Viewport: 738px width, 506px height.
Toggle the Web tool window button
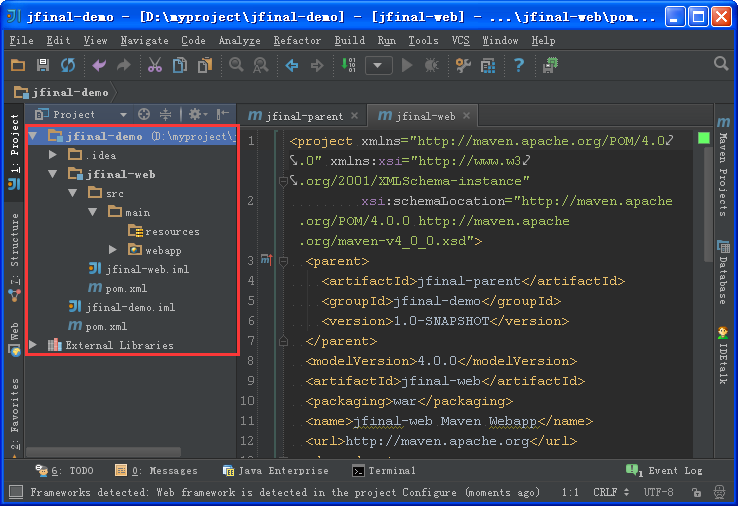[14, 339]
